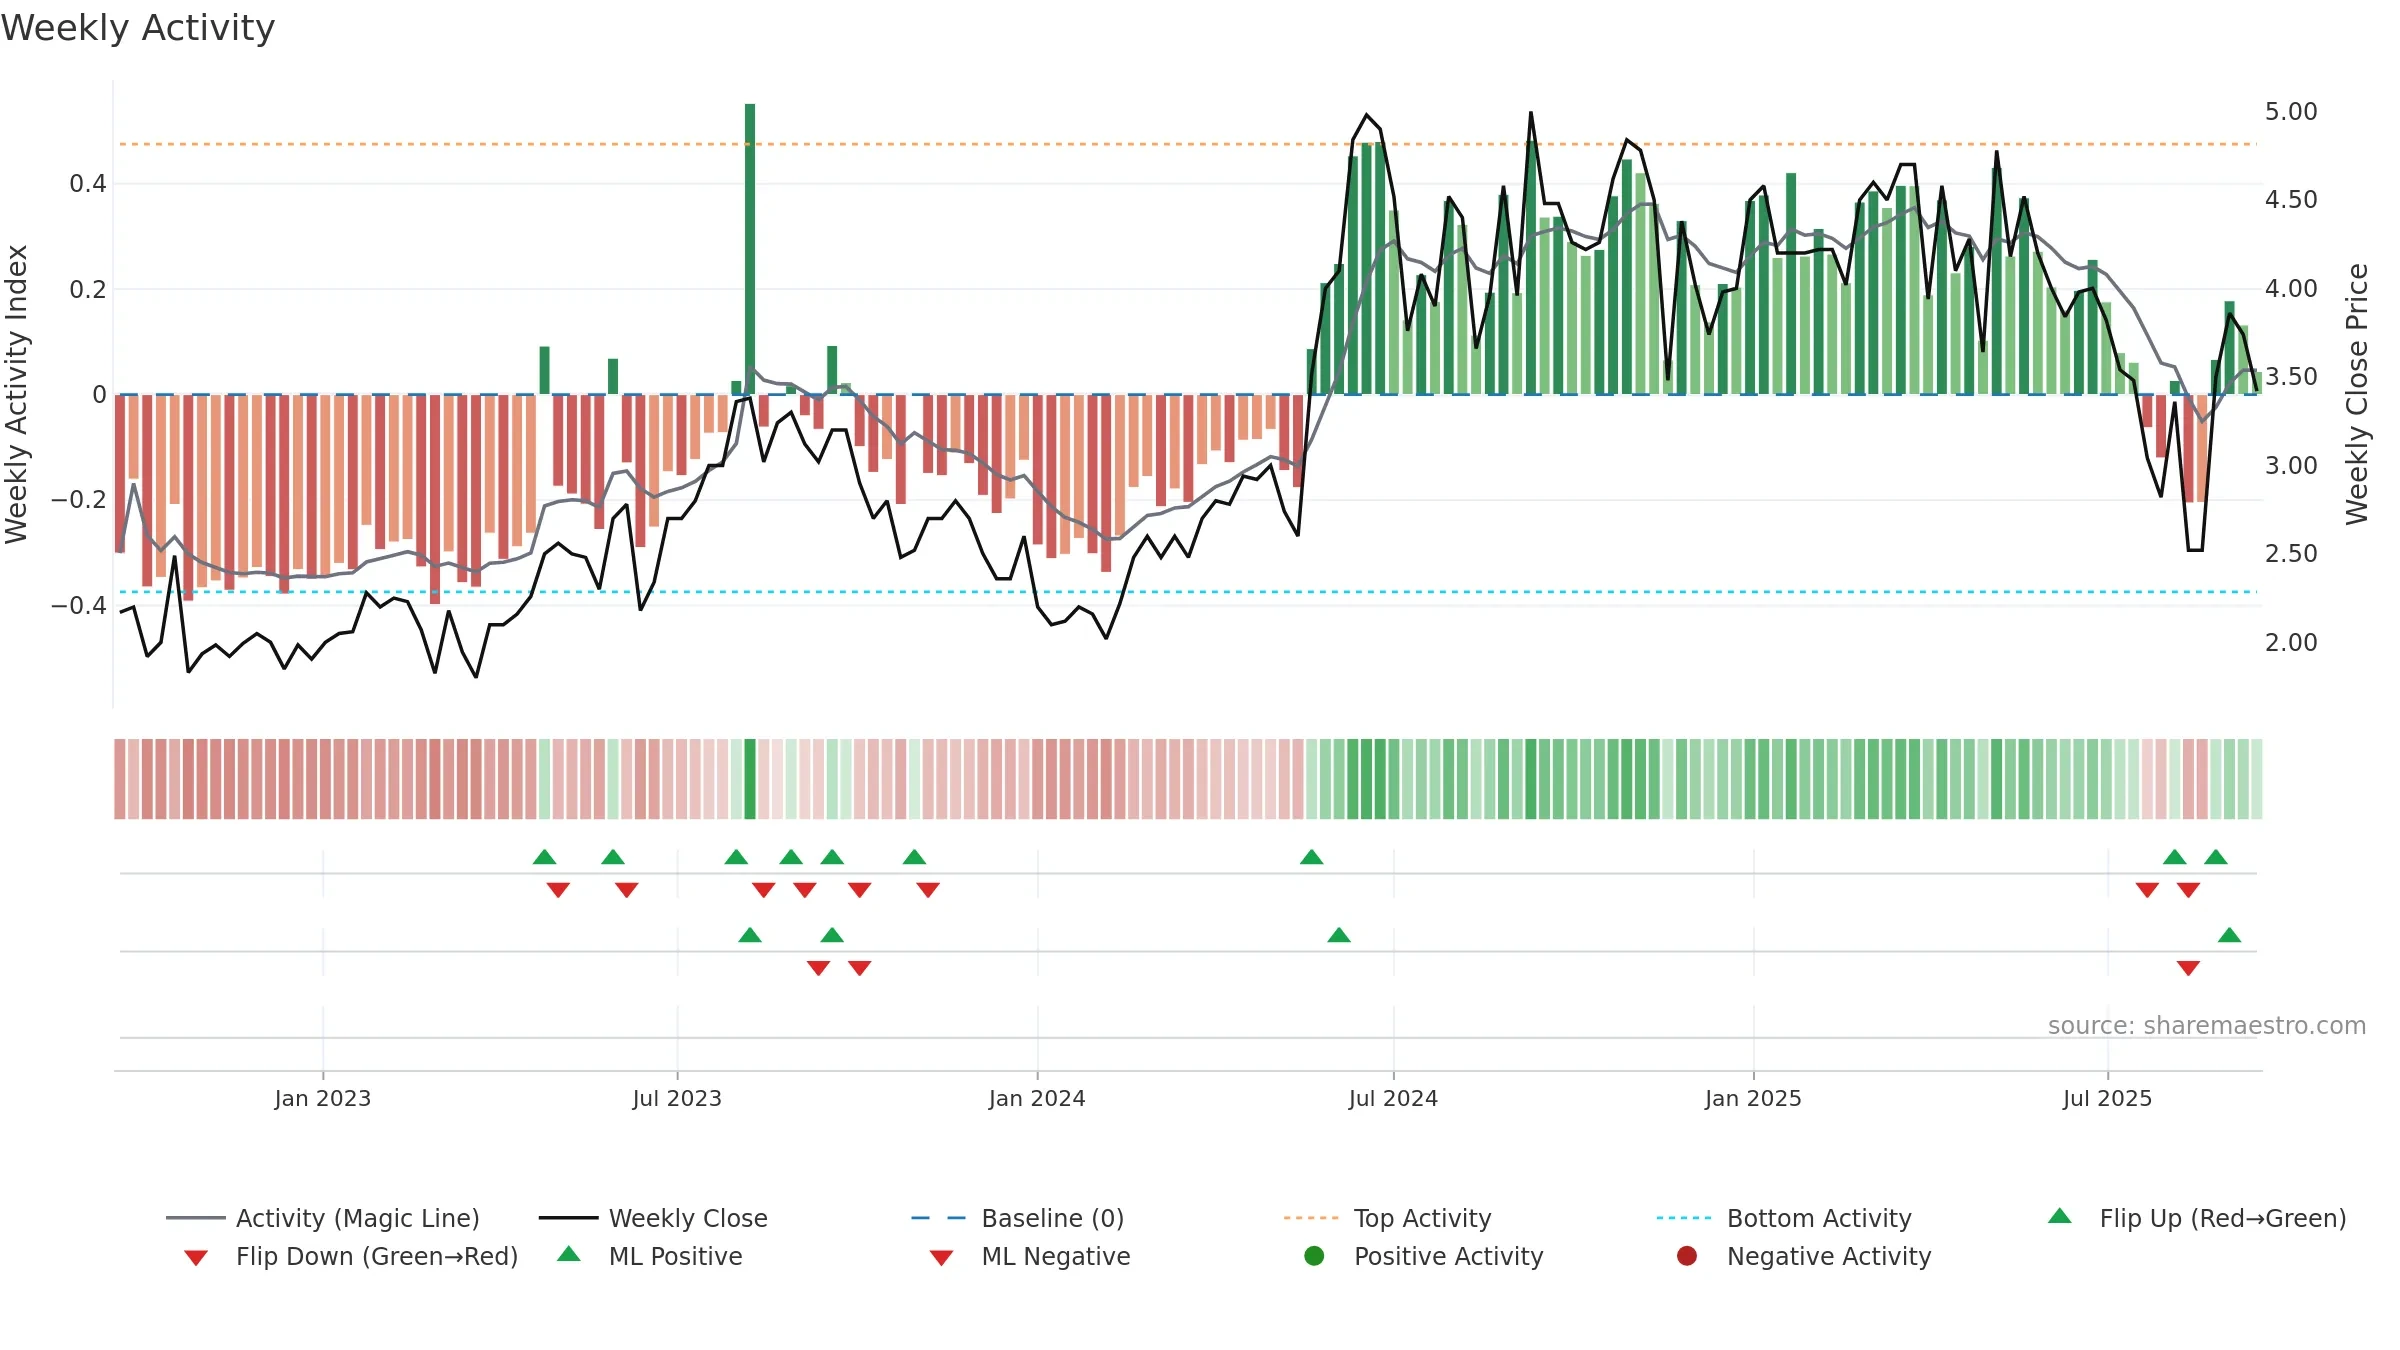
Task: Click the 5.00 price axis tick label
Action: [x=2291, y=111]
